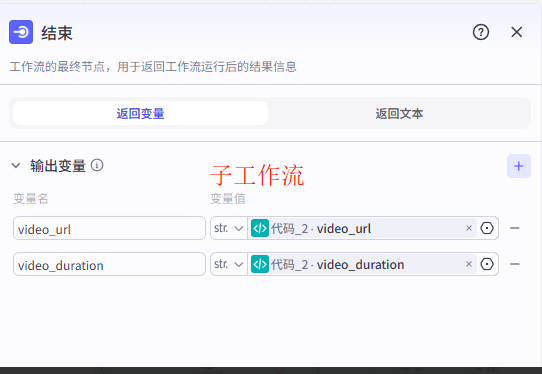Click the code icon in 代码_2 · video_duration
The image size is (542, 374).
(x=260, y=264)
